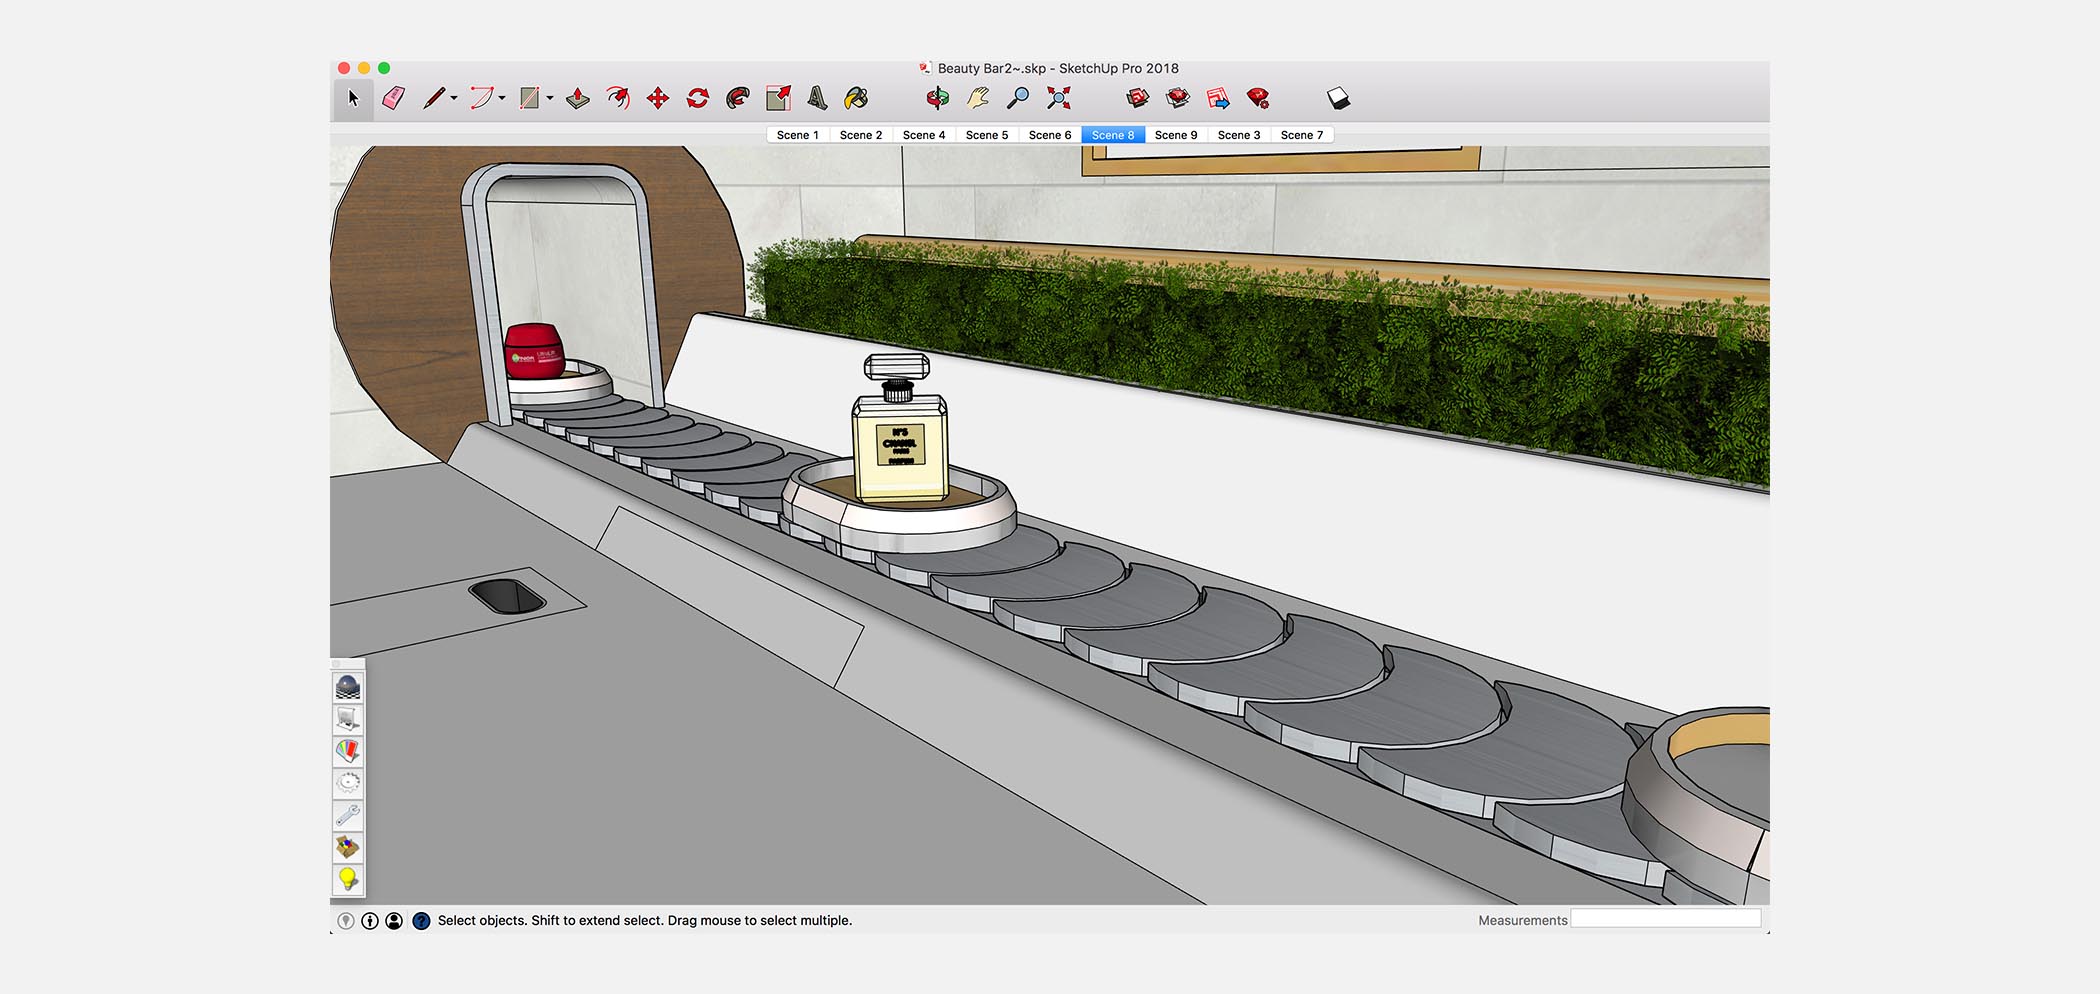The width and height of the screenshot is (2100, 994).
Task: Activate the Orbit tool
Action: coord(937,98)
